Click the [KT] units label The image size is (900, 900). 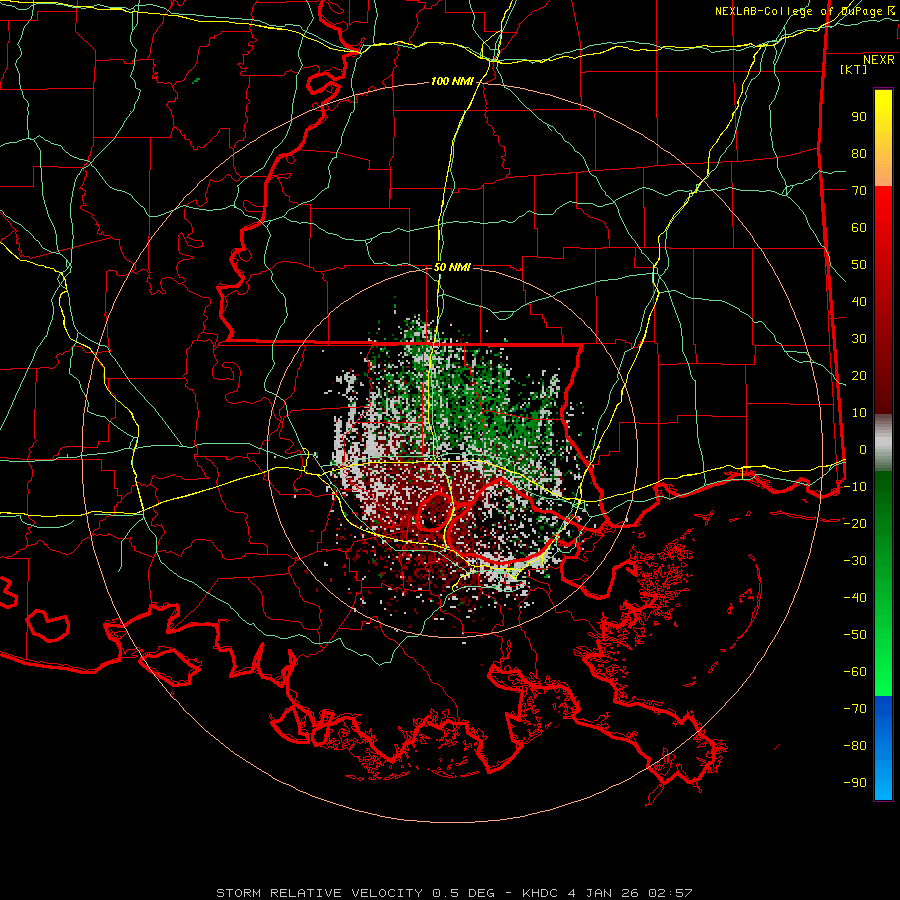(x=854, y=69)
